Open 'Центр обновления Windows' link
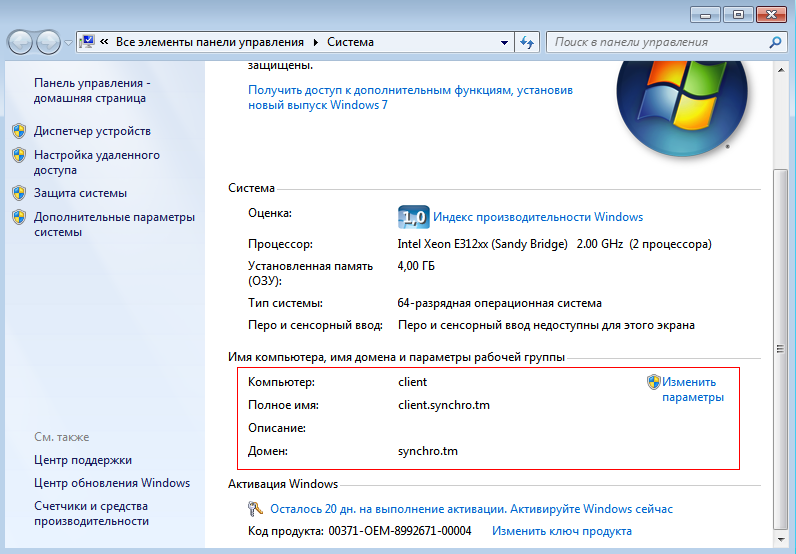Viewport: 796px width, 554px height. click(x=112, y=483)
